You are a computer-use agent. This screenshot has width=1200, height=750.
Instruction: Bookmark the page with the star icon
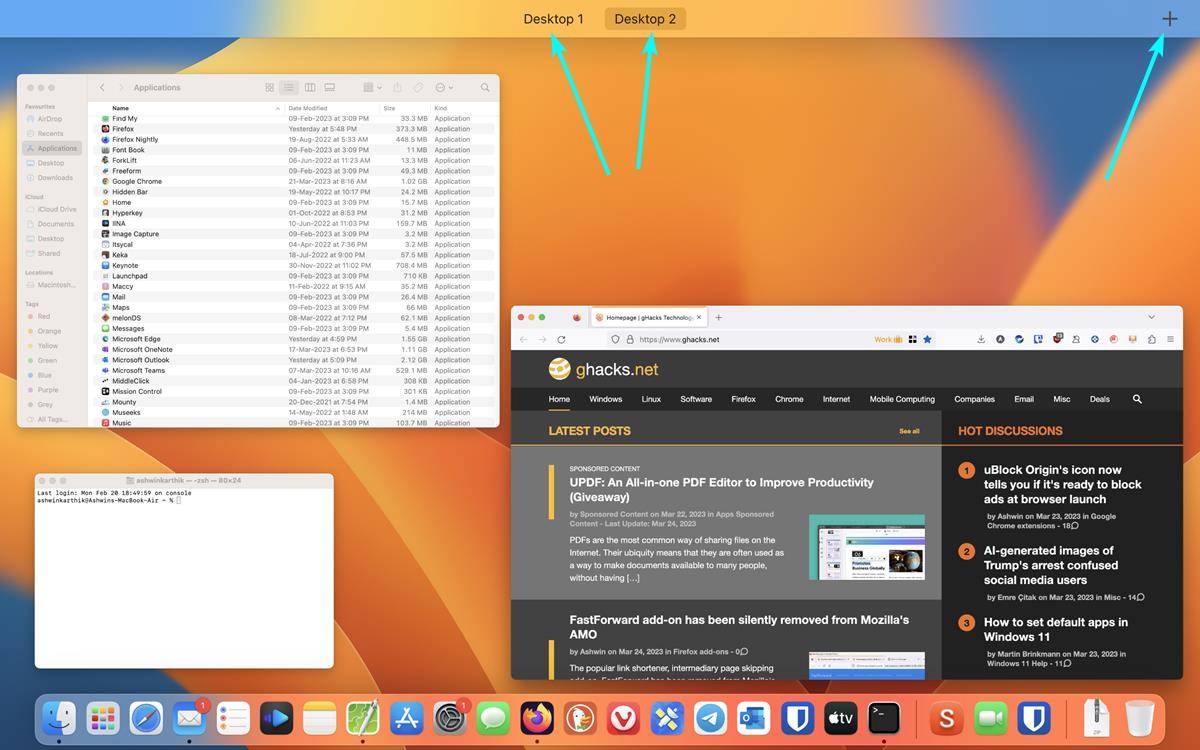click(x=927, y=339)
